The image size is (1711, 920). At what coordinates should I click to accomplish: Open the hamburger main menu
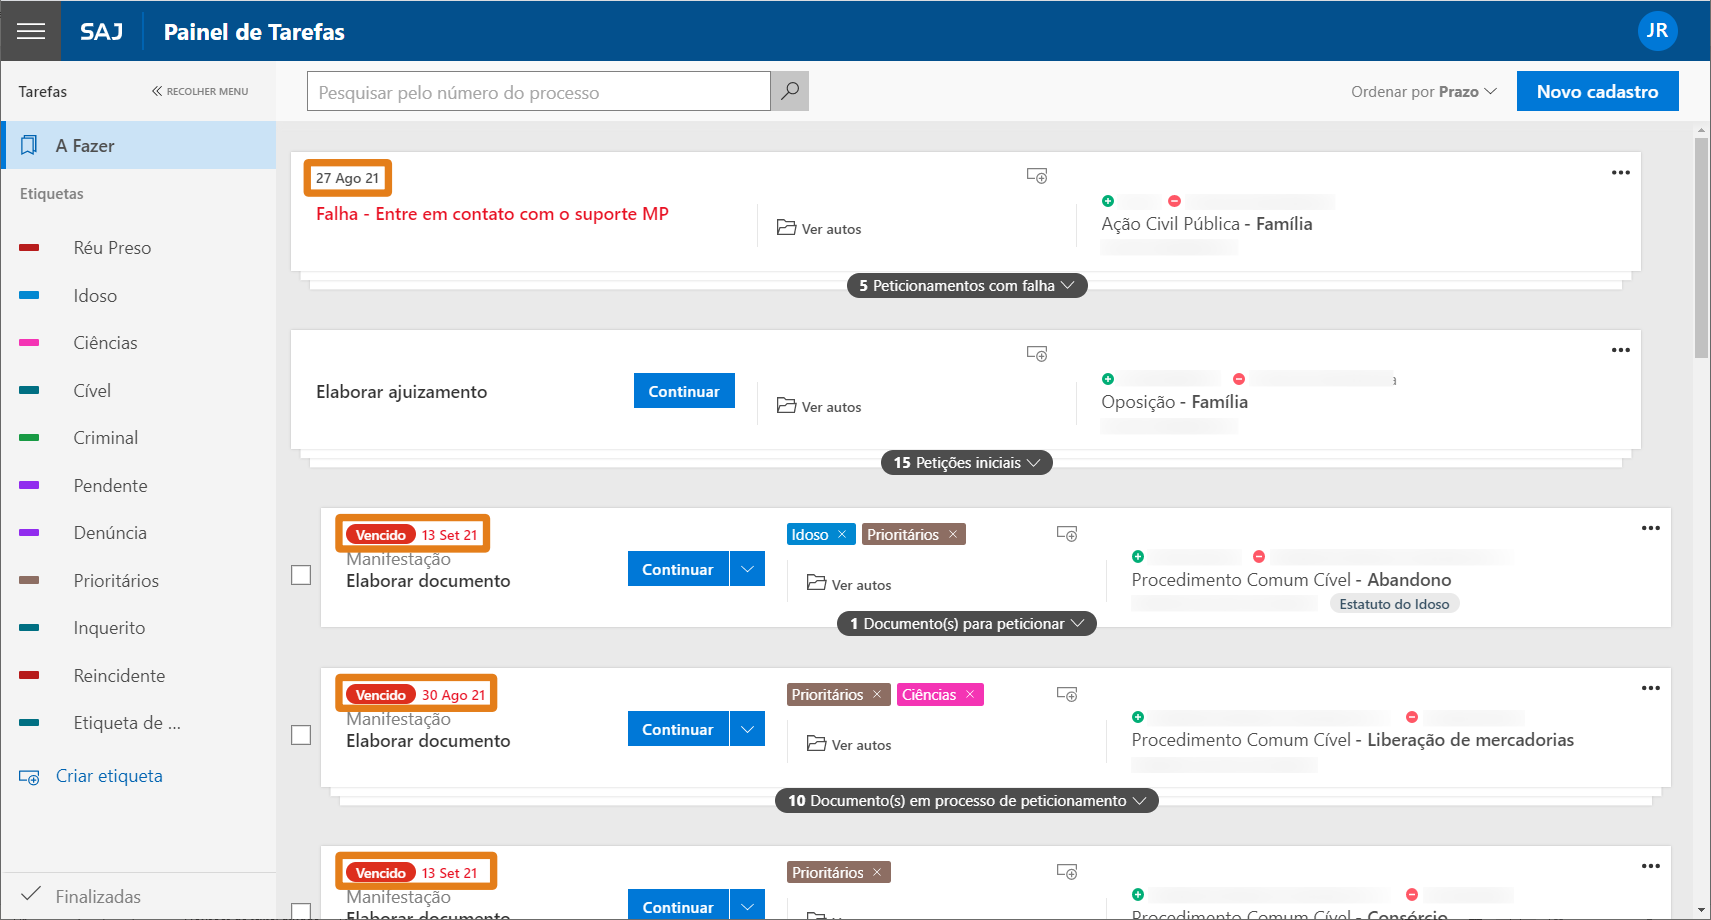[x=31, y=31]
